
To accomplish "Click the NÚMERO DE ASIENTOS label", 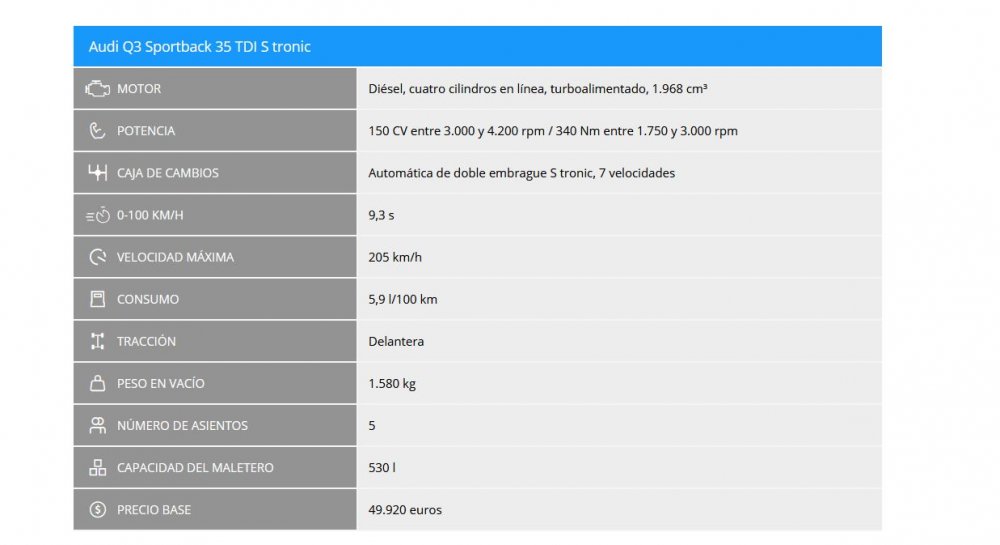I will pyautogui.click(x=182, y=425).
